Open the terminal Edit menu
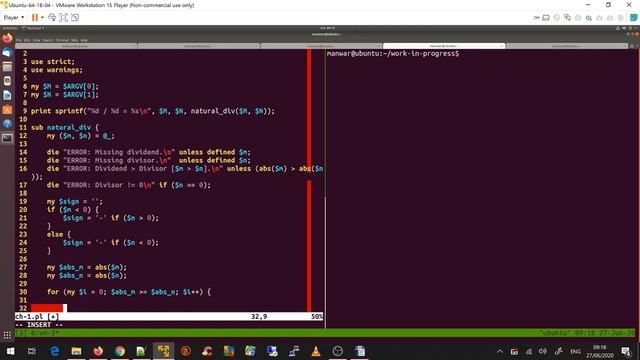This screenshot has width=640, height=360. 27,40
